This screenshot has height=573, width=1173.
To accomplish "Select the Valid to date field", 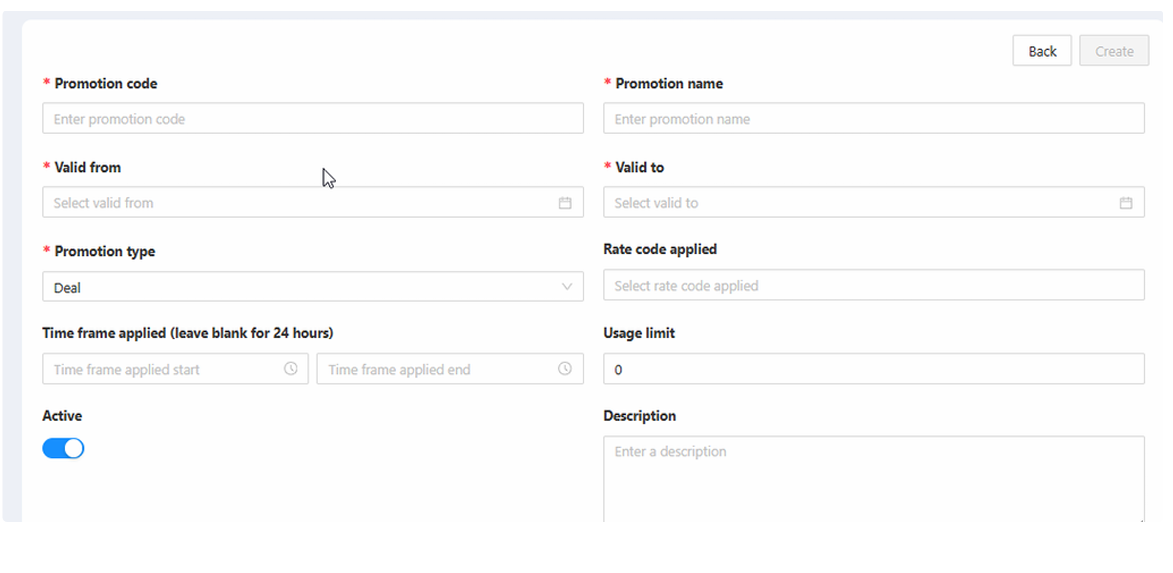I will (x=860, y=203).
